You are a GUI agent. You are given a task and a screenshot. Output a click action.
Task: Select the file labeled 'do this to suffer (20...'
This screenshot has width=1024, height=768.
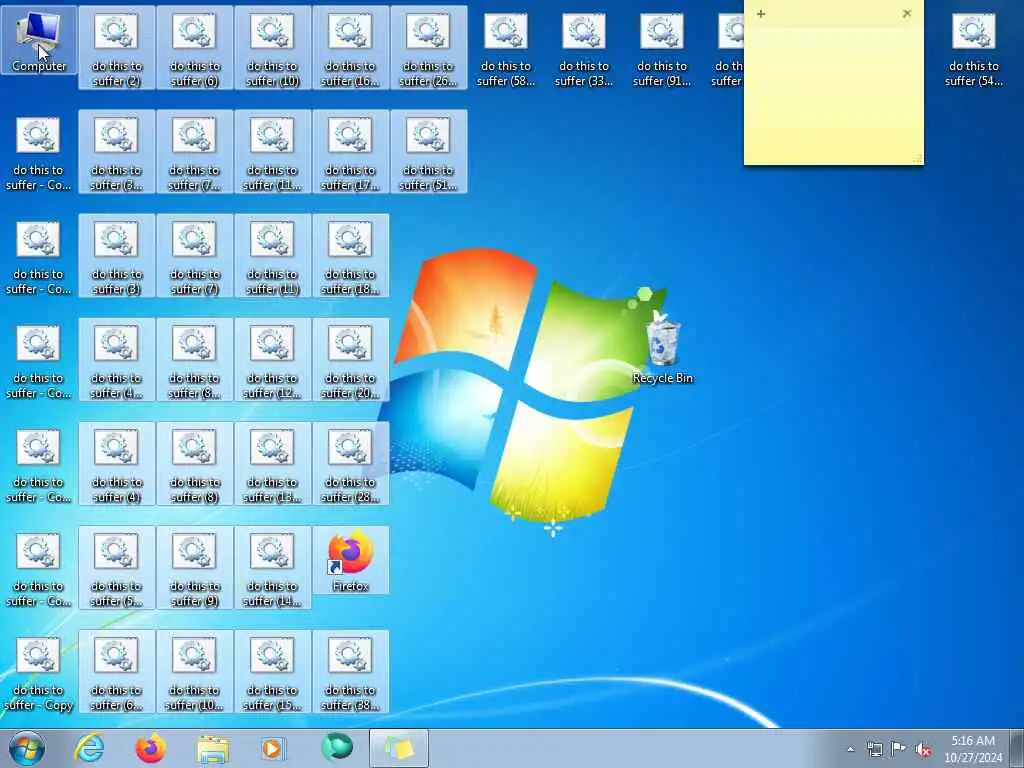(351, 359)
